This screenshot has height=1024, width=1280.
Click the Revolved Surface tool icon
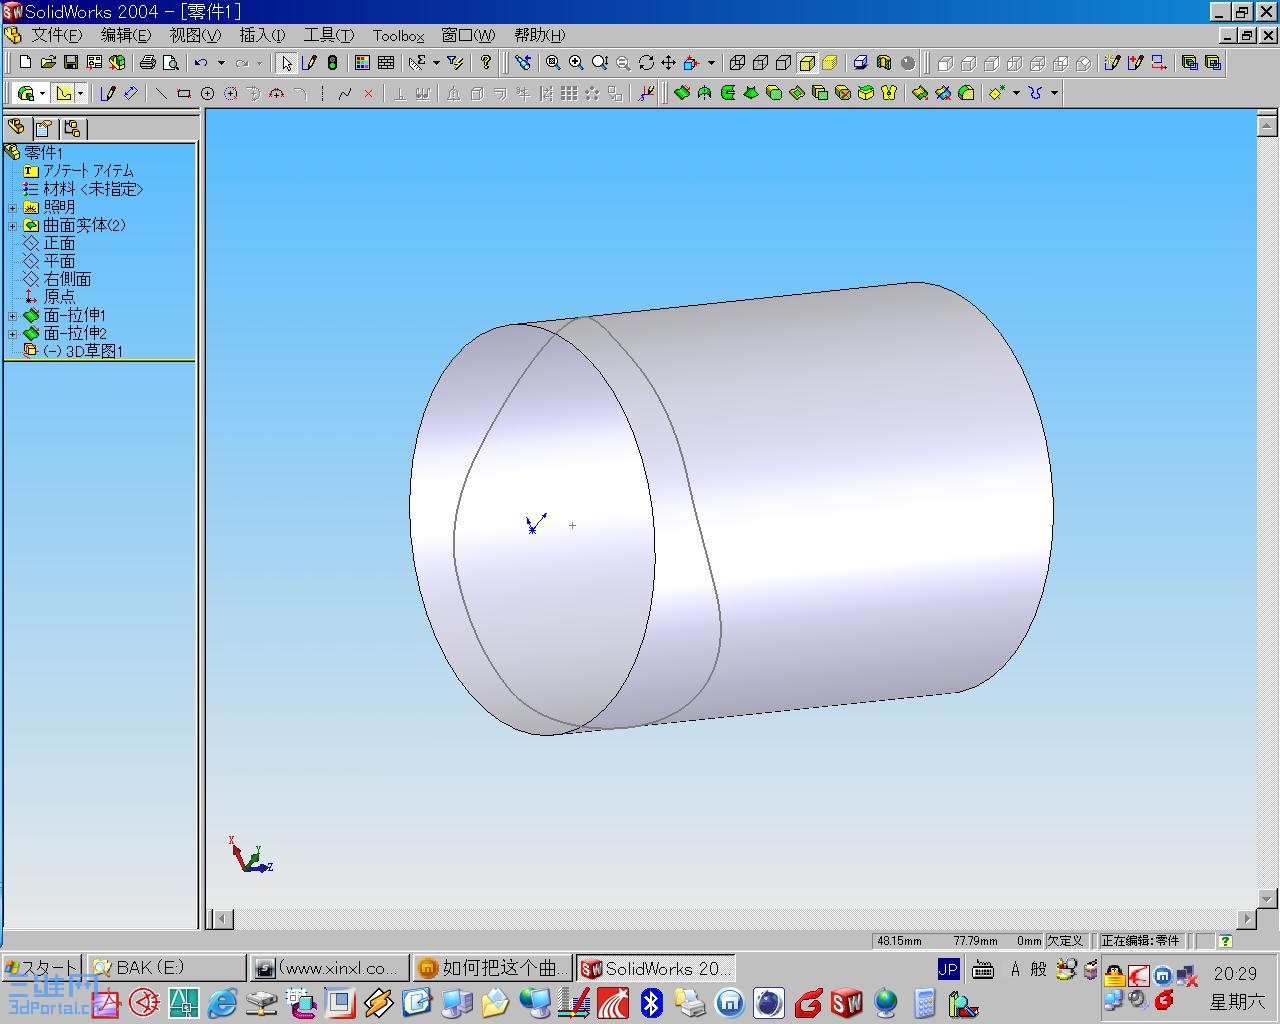tap(705, 93)
